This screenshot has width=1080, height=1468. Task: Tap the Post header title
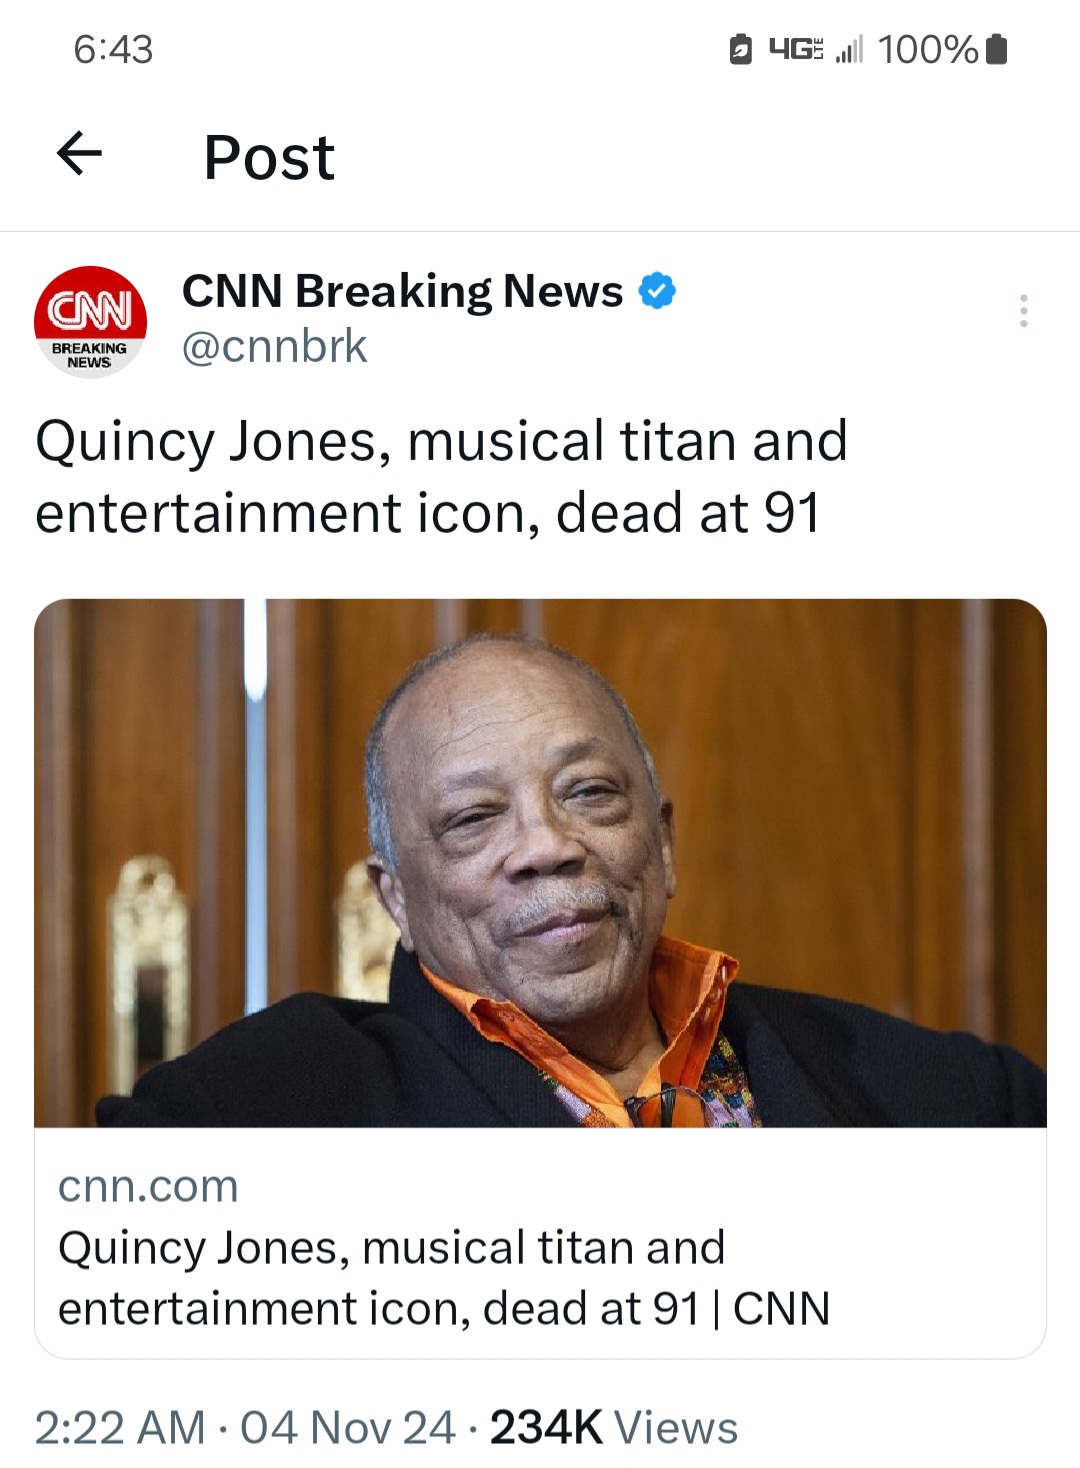click(269, 157)
